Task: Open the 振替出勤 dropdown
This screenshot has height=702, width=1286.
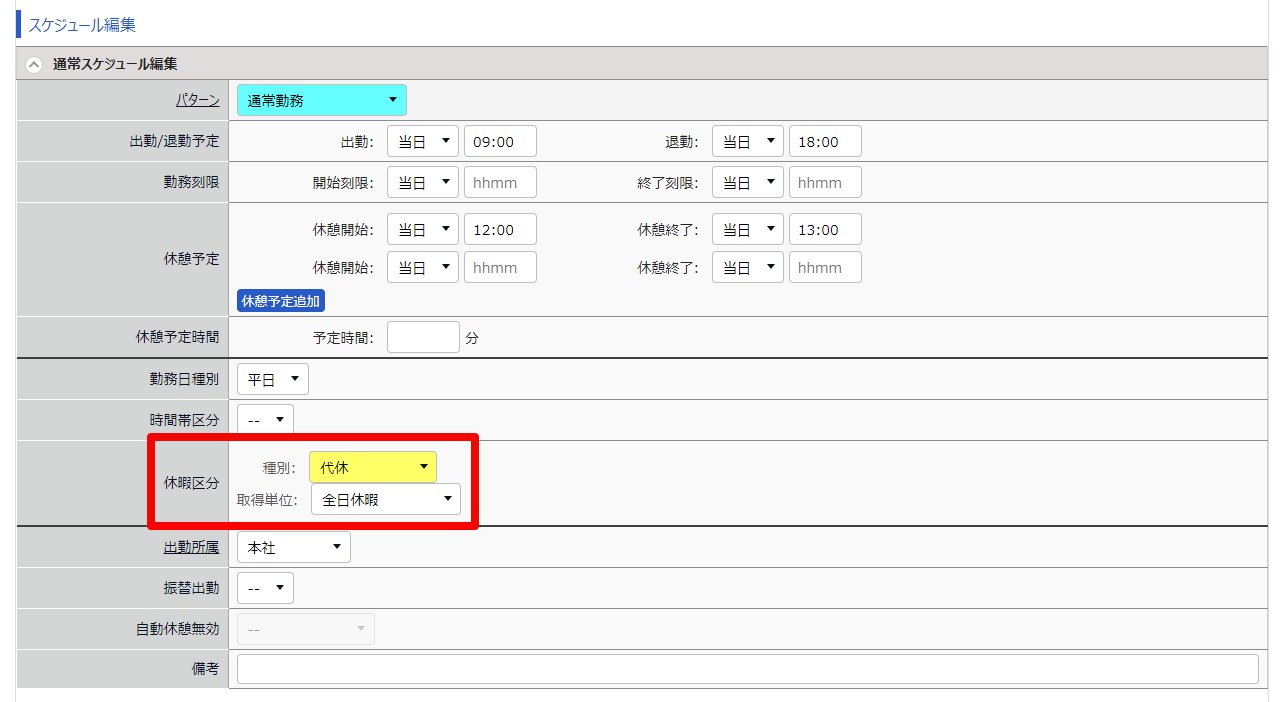Action: pyautogui.click(x=266, y=588)
